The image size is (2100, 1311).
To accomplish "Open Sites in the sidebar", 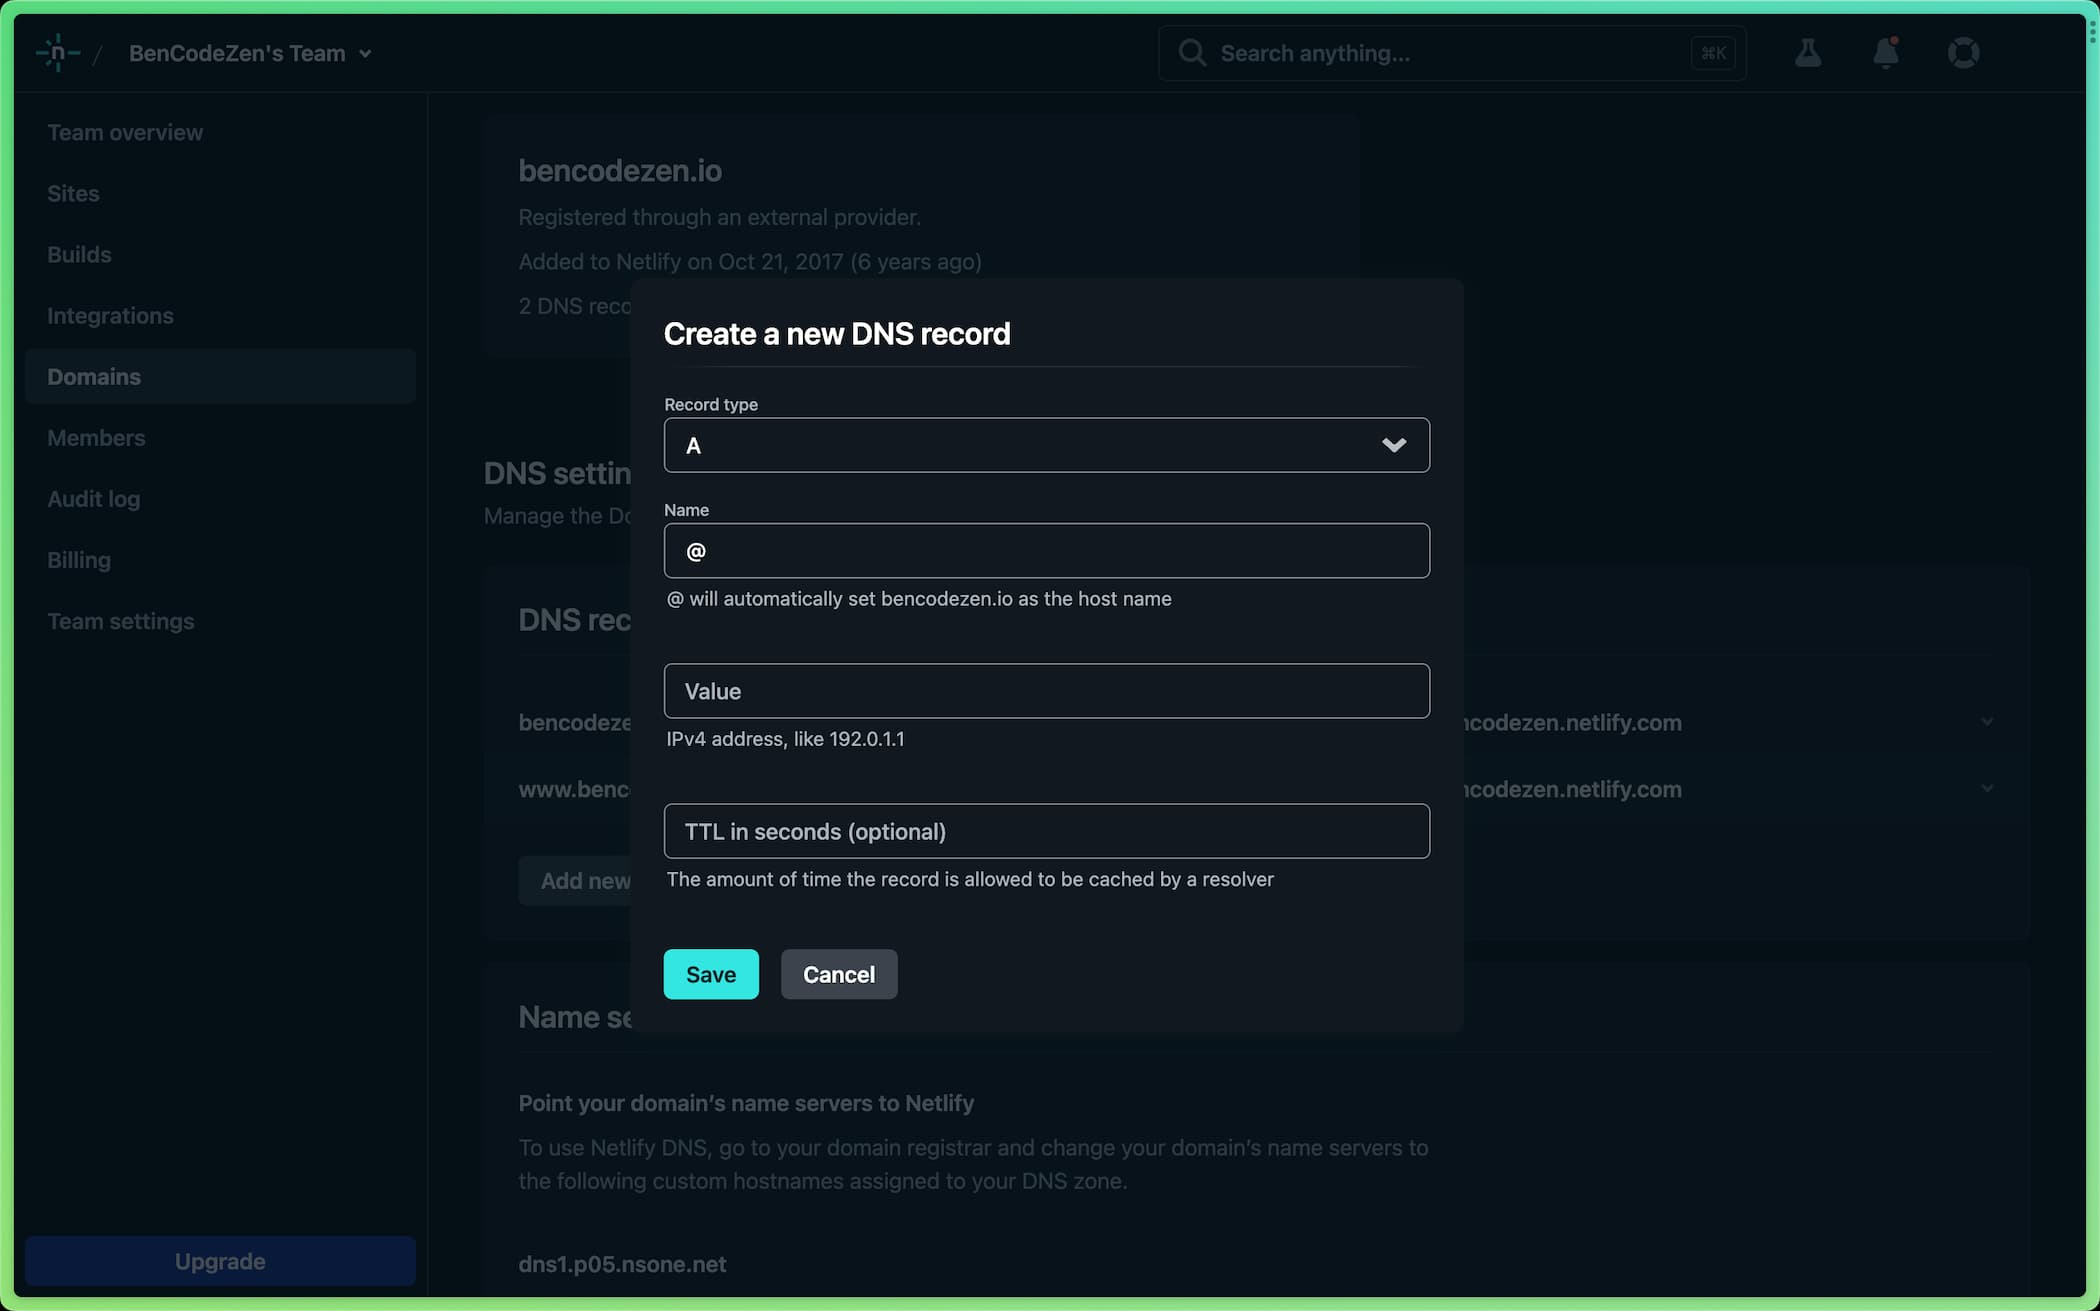I will point(73,194).
